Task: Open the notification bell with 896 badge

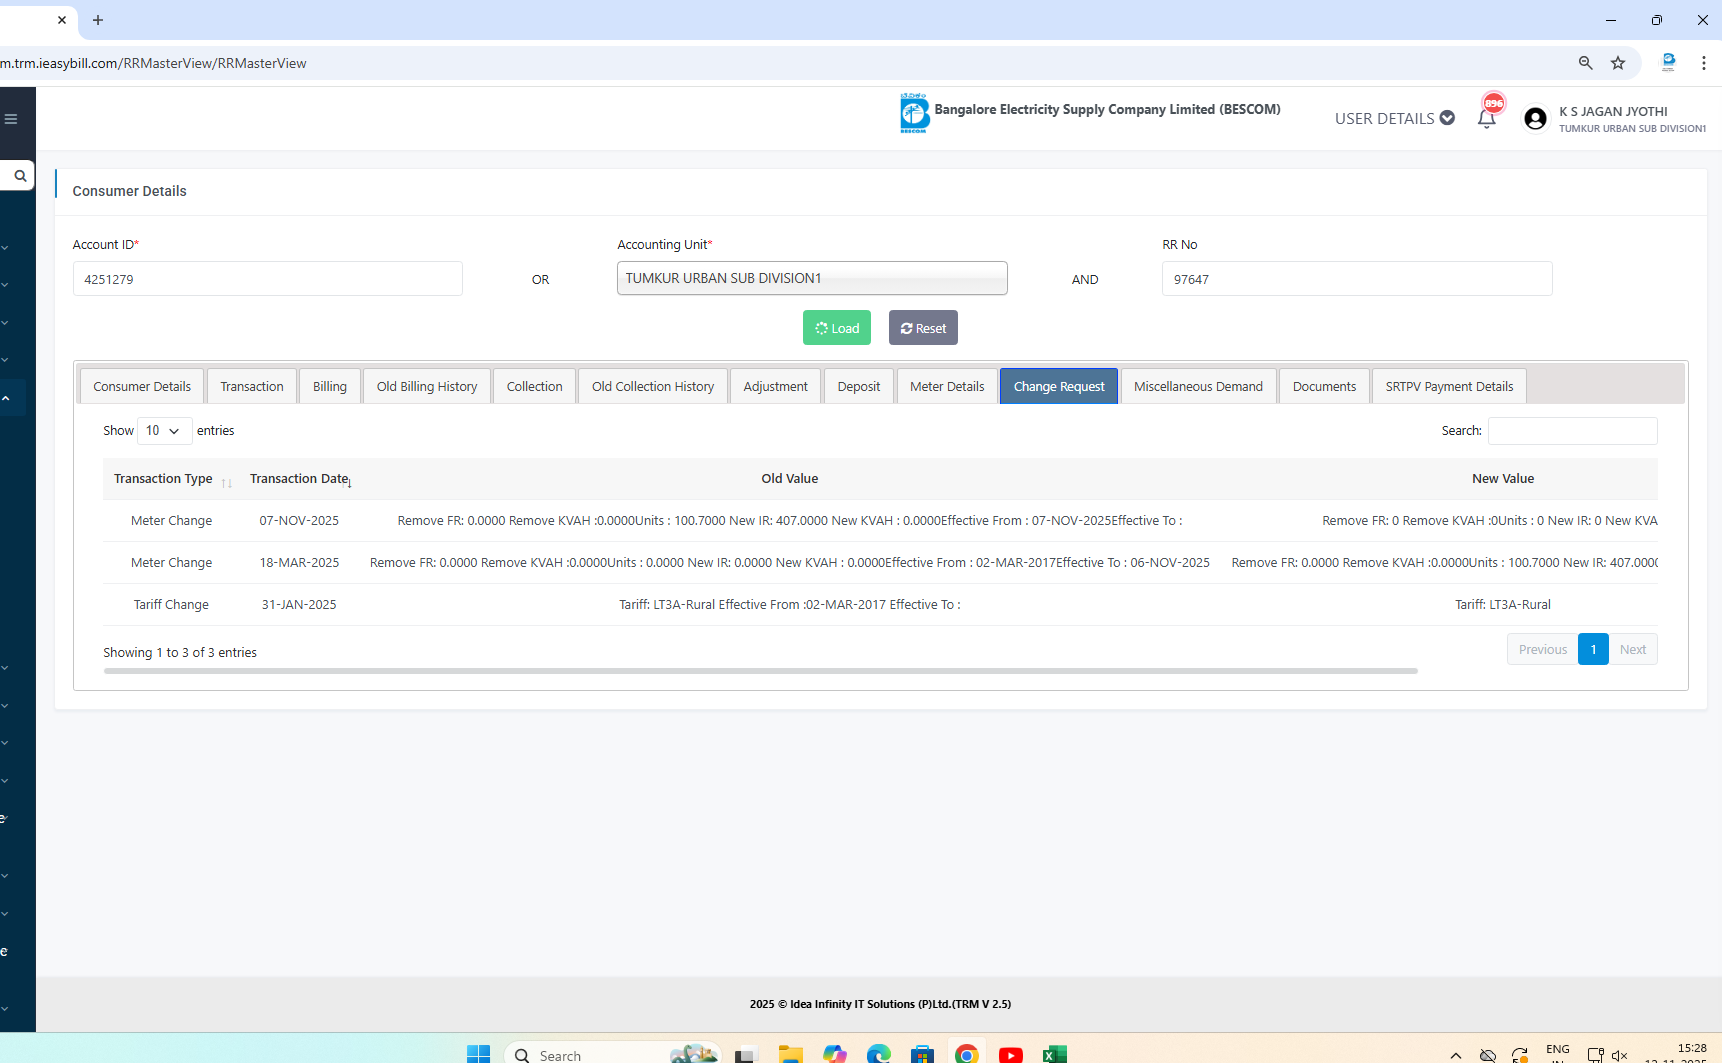Action: click(x=1487, y=117)
